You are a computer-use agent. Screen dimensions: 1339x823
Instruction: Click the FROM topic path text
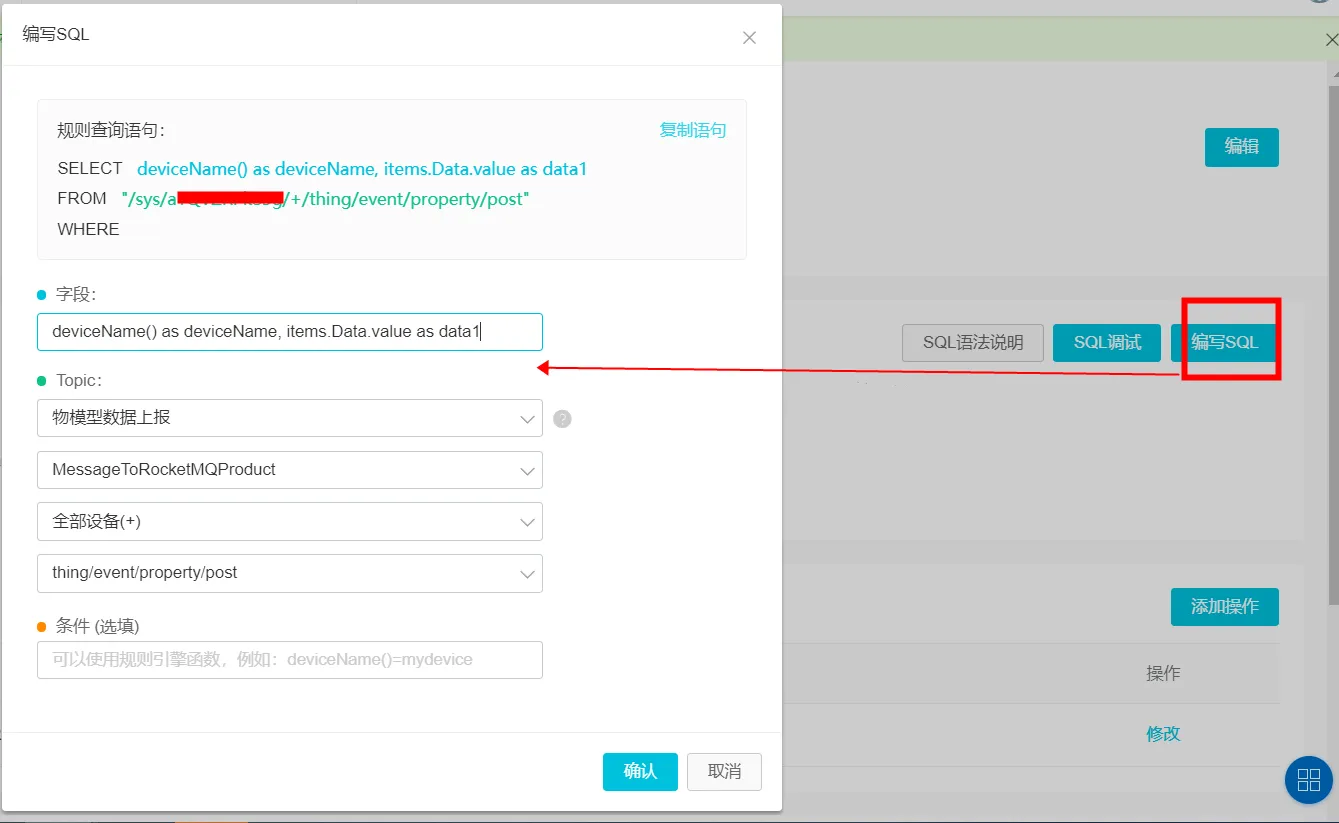[325, 199]
